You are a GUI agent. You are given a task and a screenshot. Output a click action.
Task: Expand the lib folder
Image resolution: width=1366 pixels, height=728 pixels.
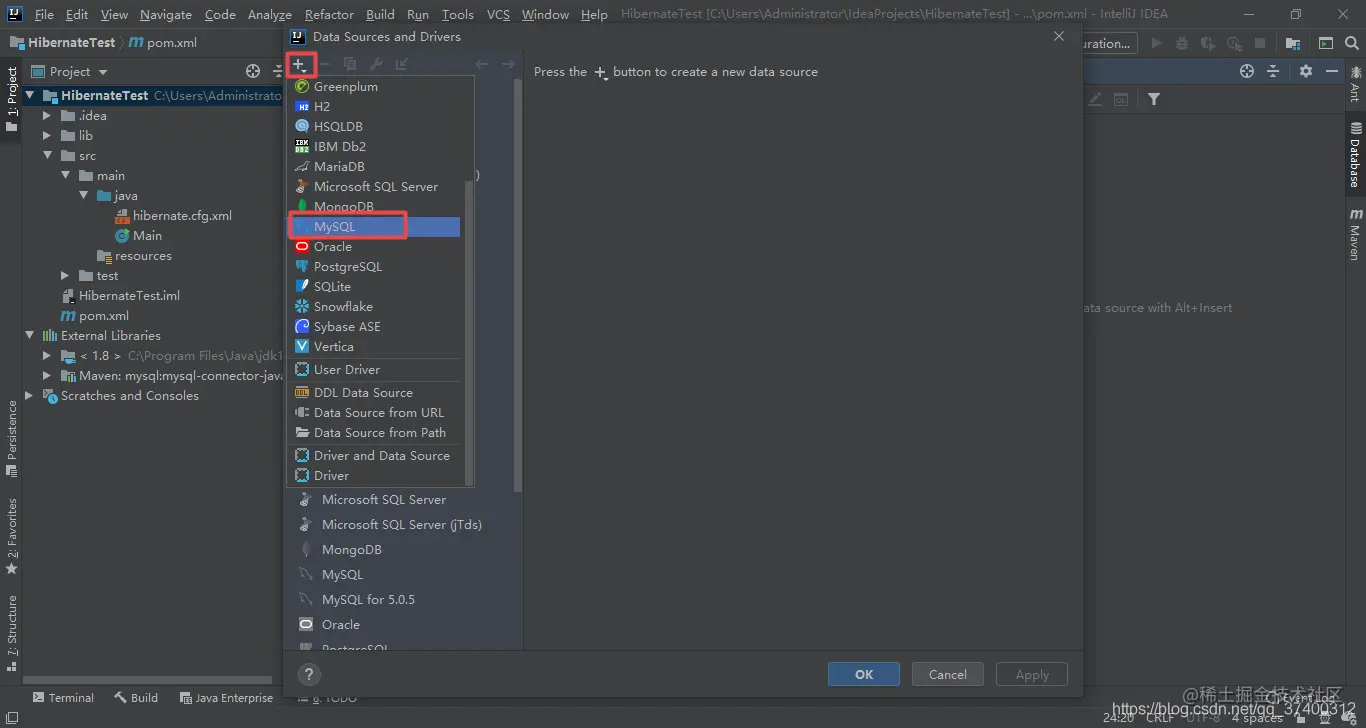point(46,136)
